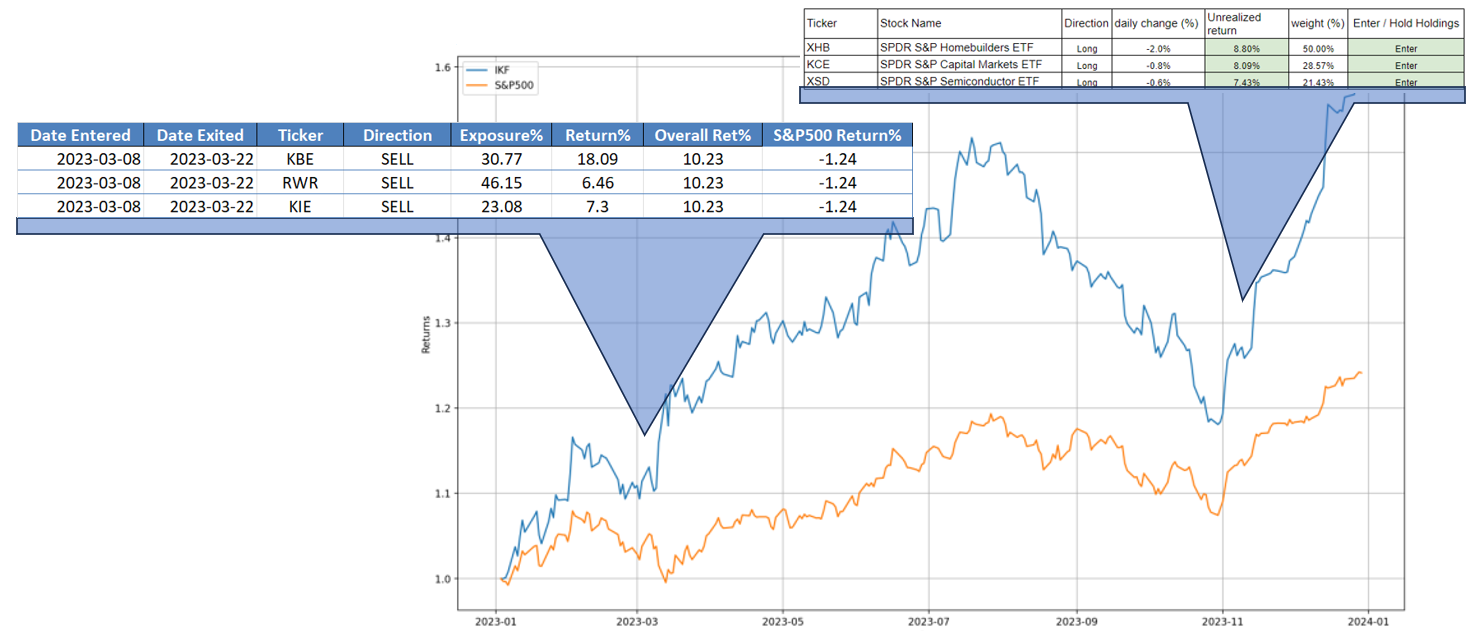Viewport: 1473px width, 631px height.
Task: Select the S&P500 Return% column header
Action: [837, 135]
